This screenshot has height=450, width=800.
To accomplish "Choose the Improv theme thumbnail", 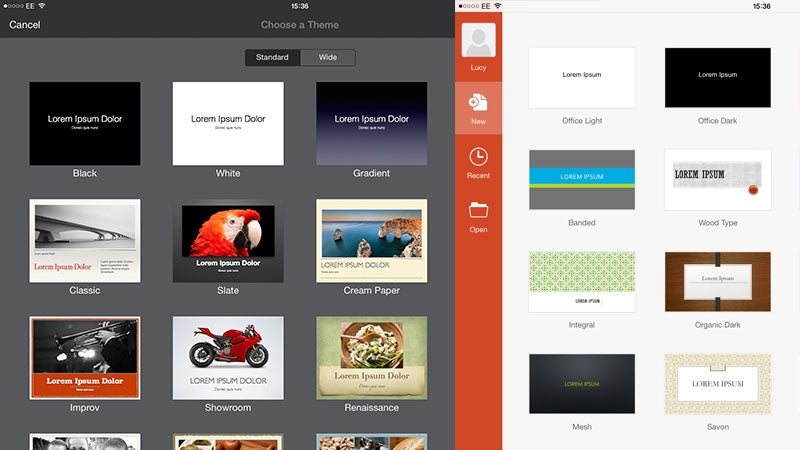I will (85, 358).
